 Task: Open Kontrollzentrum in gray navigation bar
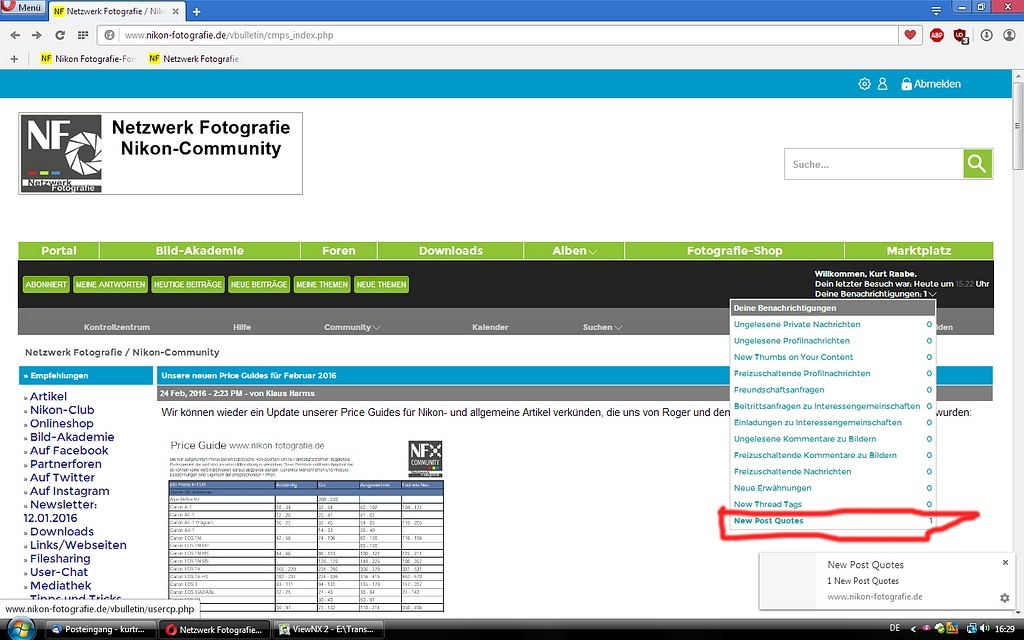tap(117, 327)
